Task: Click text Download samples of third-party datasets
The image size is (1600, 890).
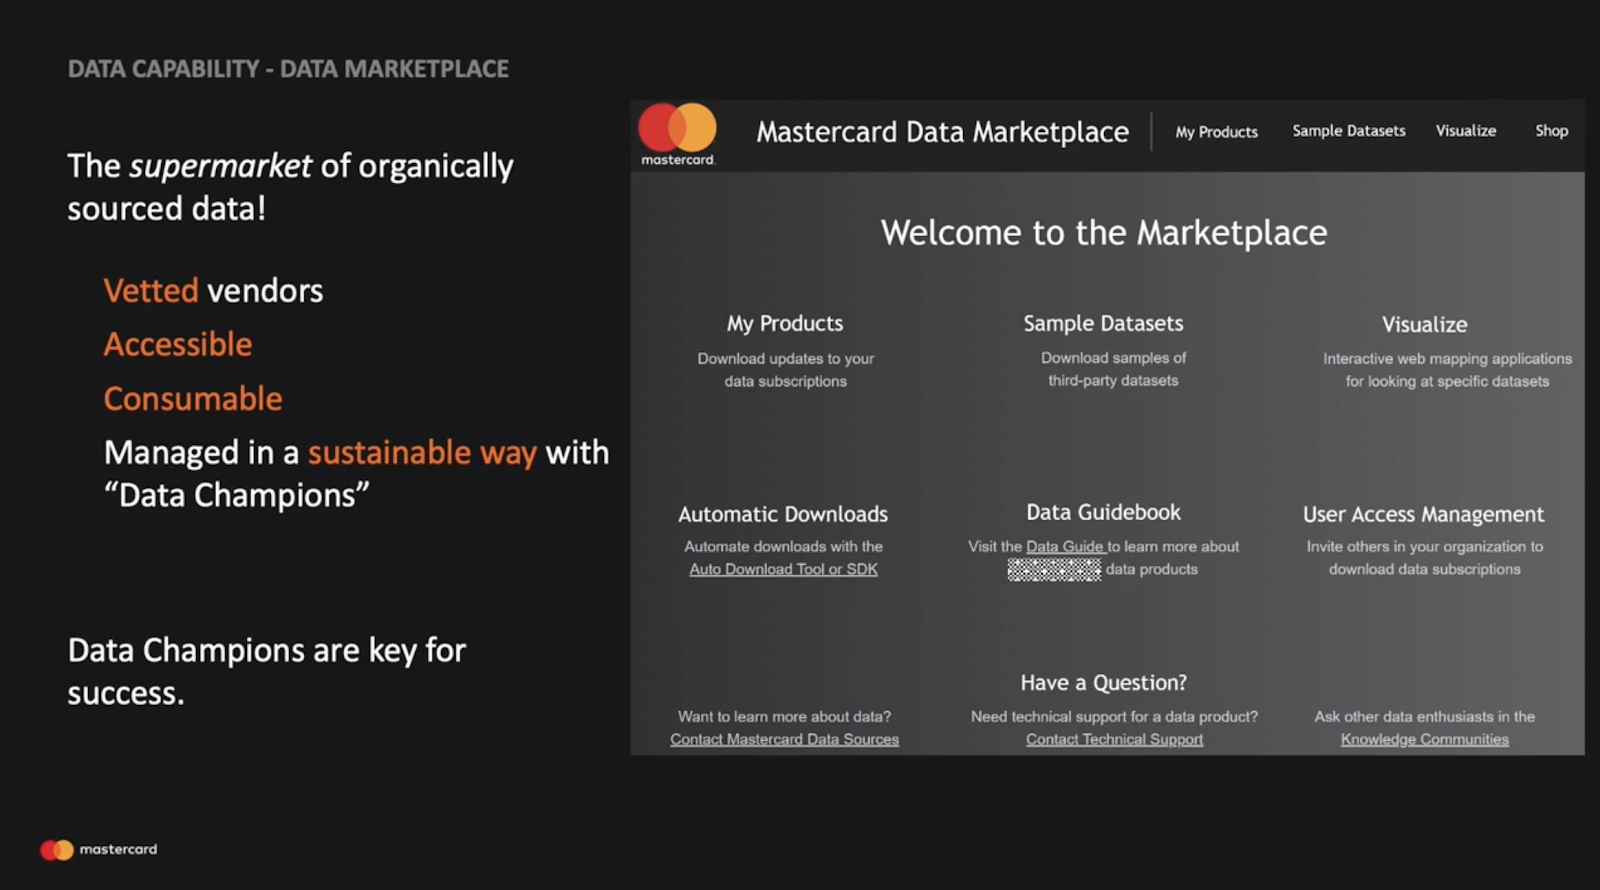Action: [x=1113, y=369]
